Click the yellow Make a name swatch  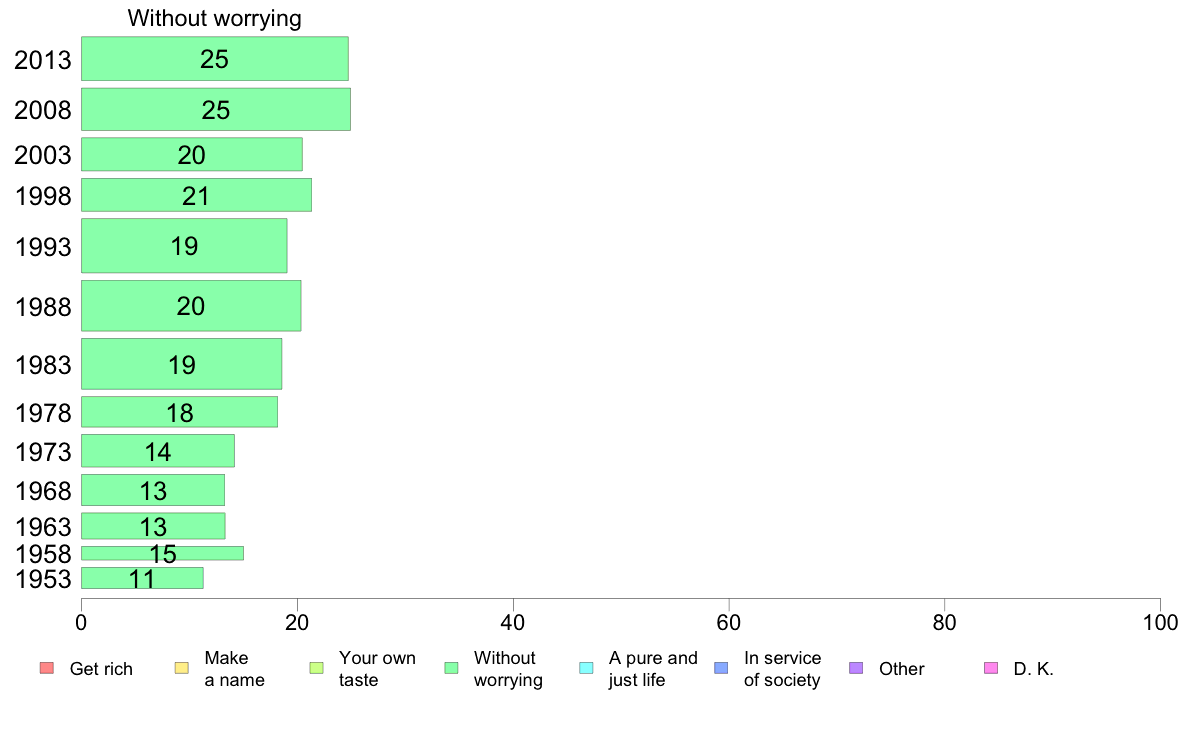pos(182,668)
